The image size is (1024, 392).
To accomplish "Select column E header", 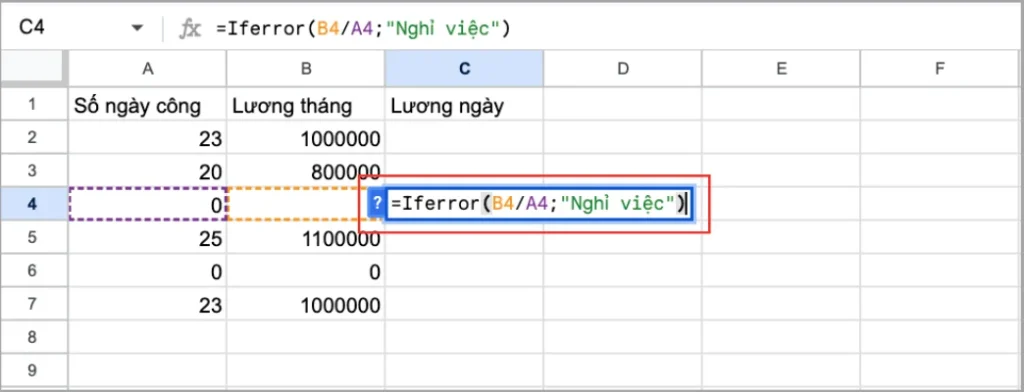I will (781, 69).
